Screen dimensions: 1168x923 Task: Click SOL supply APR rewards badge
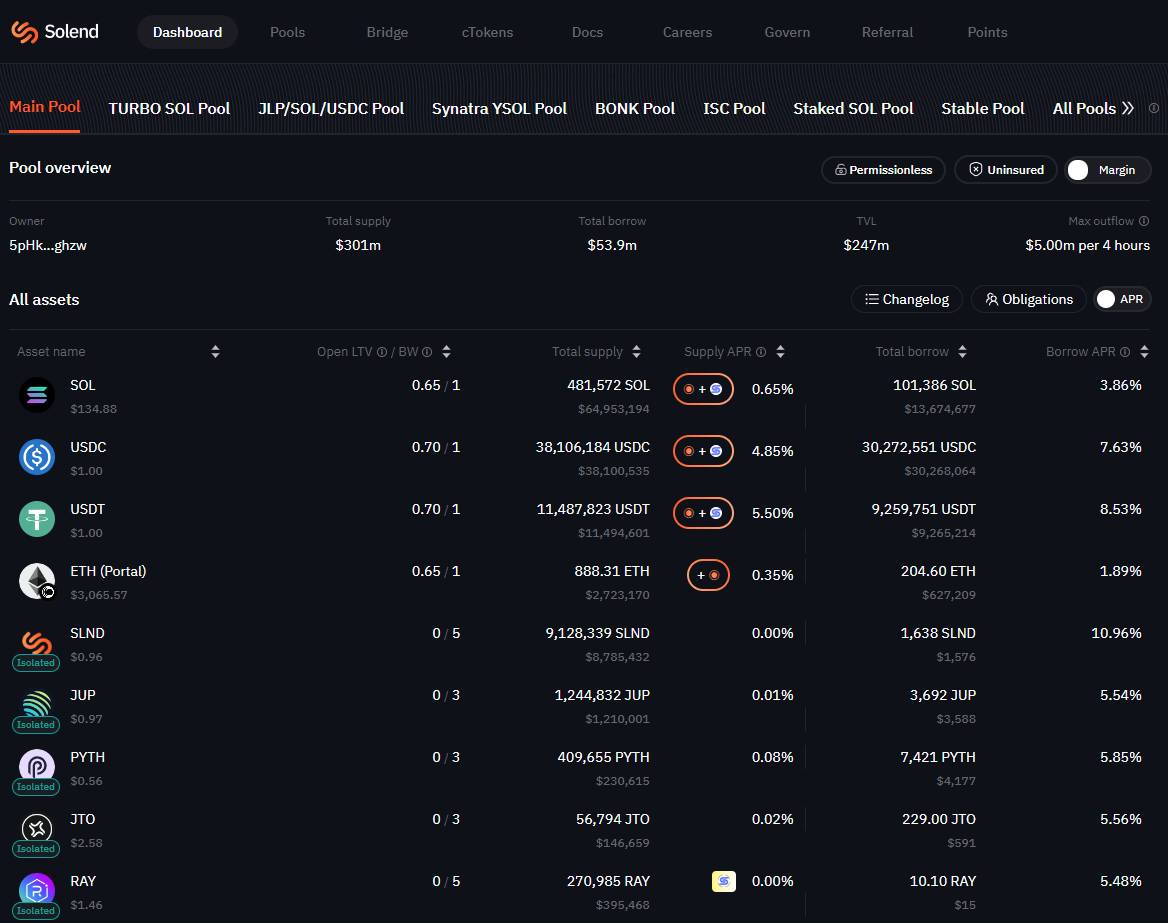pyautogui.click(x=703, y=389)
